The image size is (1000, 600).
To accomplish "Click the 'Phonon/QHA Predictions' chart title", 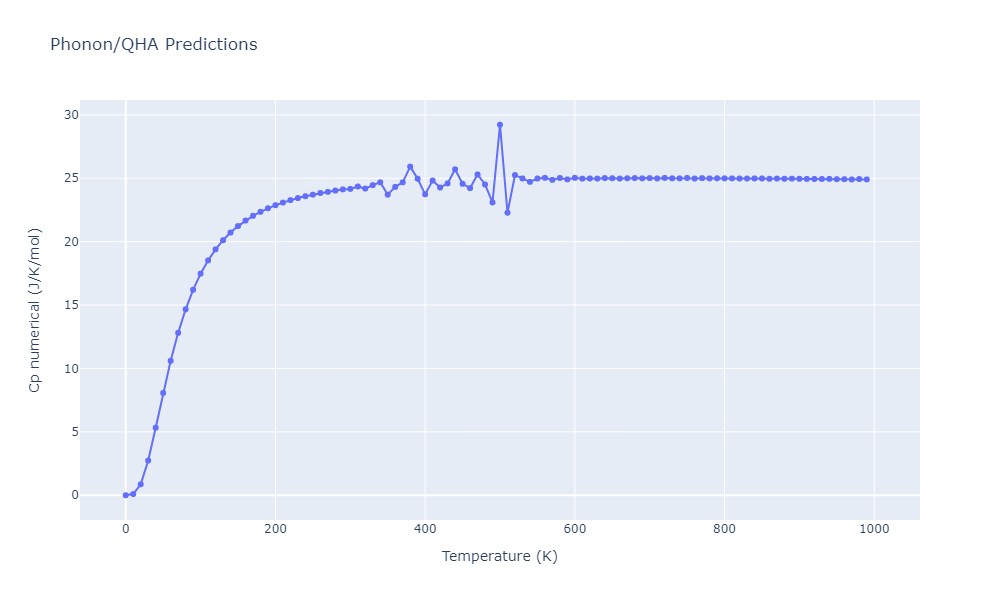I will pyautogui.click(x=153, y=45).
